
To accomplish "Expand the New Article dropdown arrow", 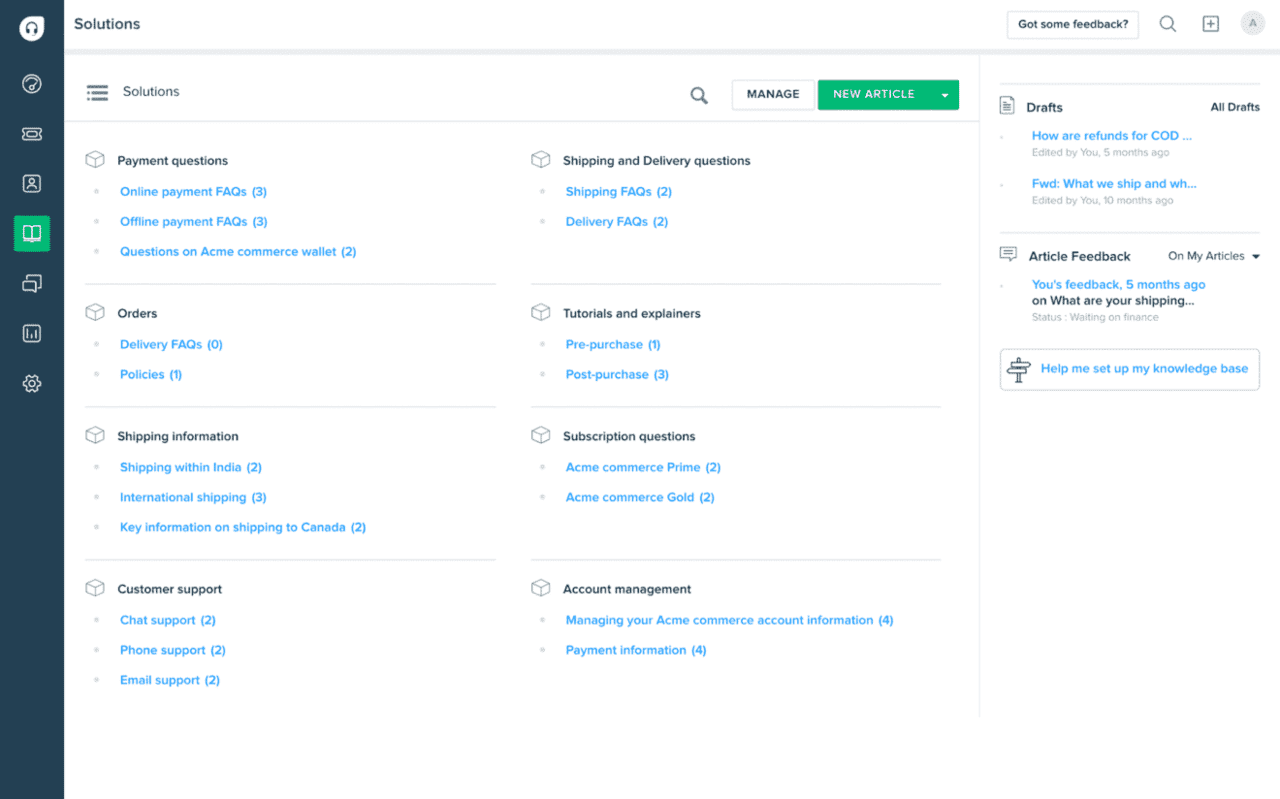I will point(944,95).
